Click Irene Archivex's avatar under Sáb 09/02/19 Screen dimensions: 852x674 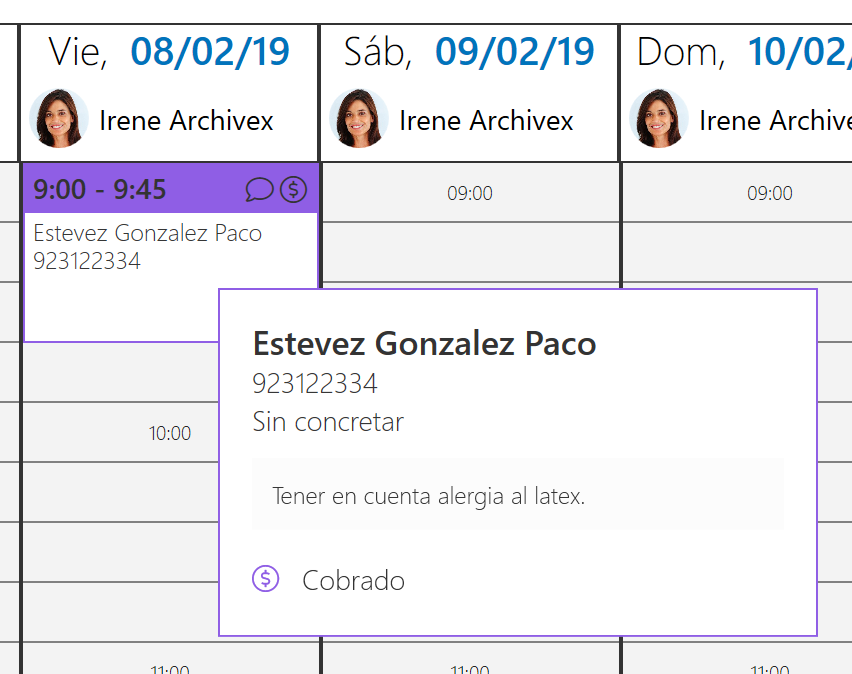[358, 118]
